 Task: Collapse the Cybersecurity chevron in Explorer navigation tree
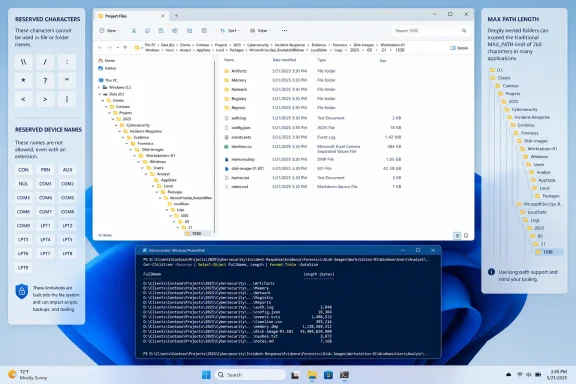pos(116,125)
